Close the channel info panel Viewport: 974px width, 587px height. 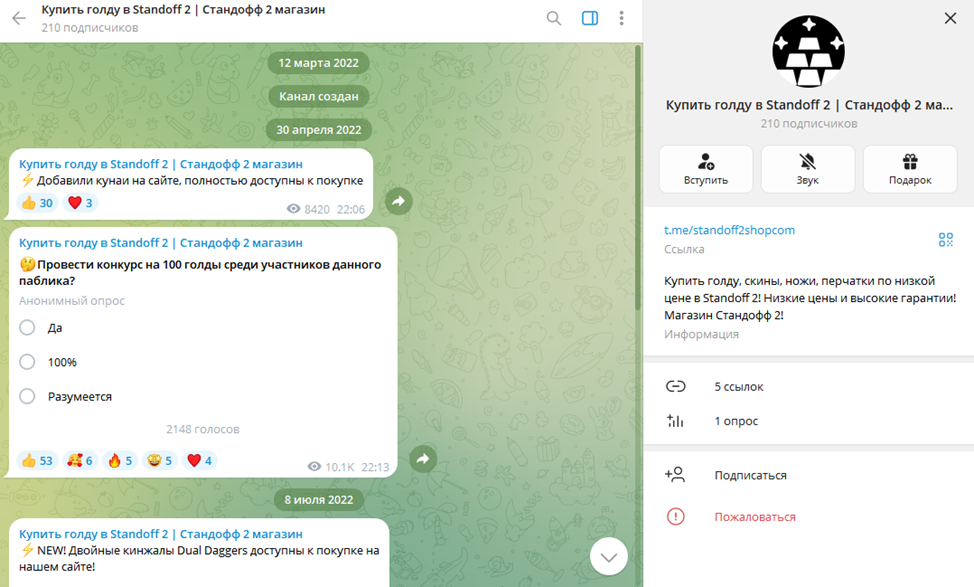[x=950, y=18]
